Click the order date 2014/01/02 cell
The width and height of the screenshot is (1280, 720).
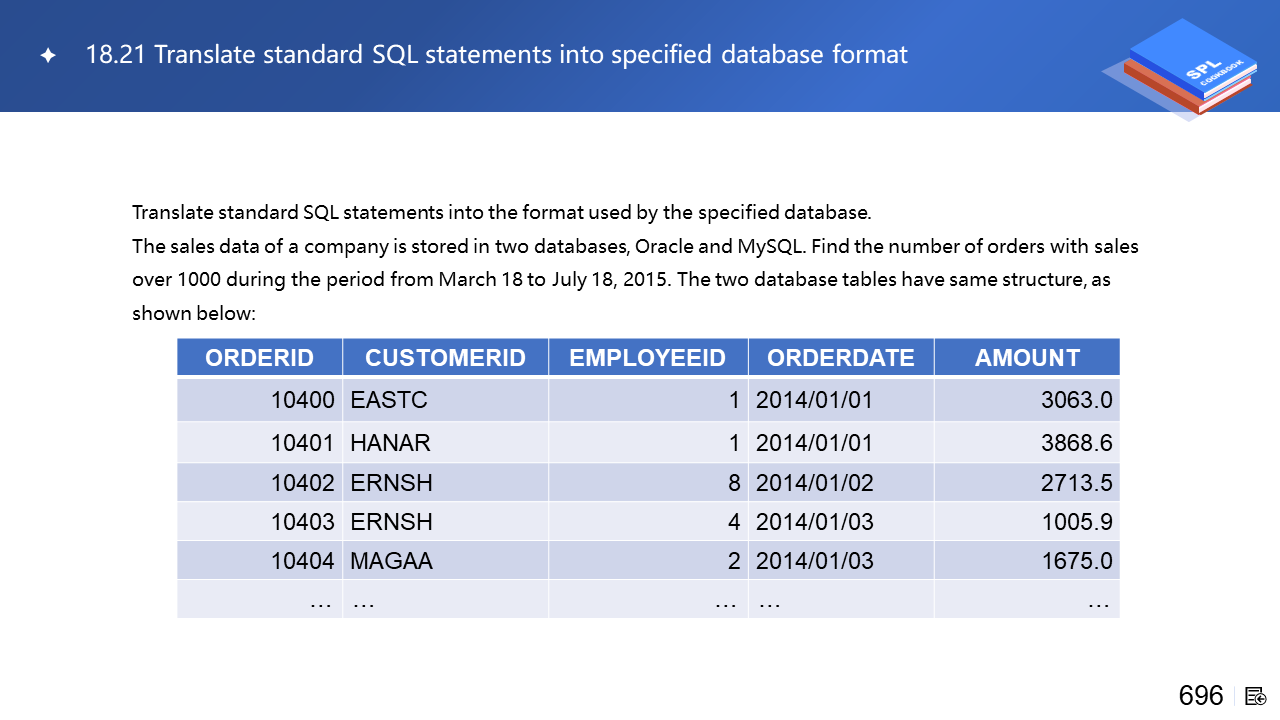click(x=815, y=483)
